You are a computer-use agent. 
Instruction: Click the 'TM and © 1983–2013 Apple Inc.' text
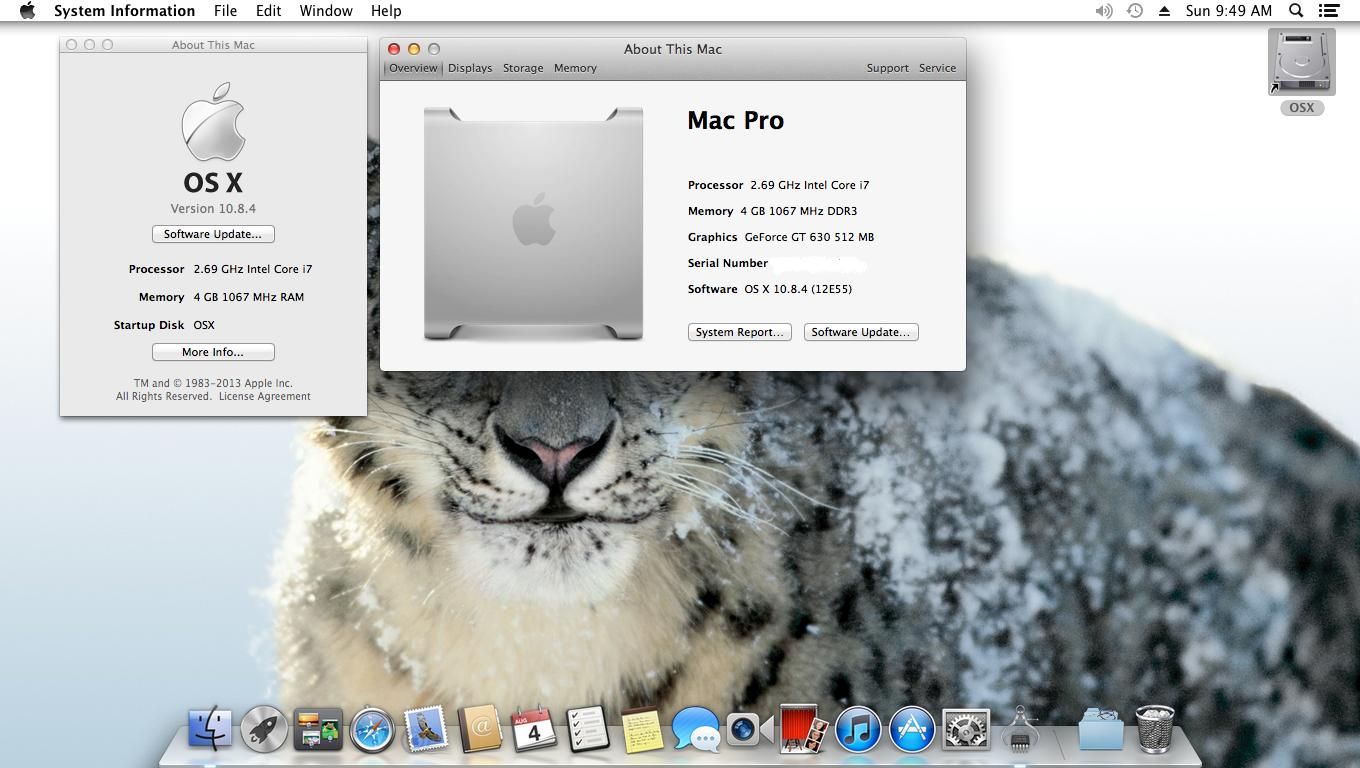(x=213, y=383)
